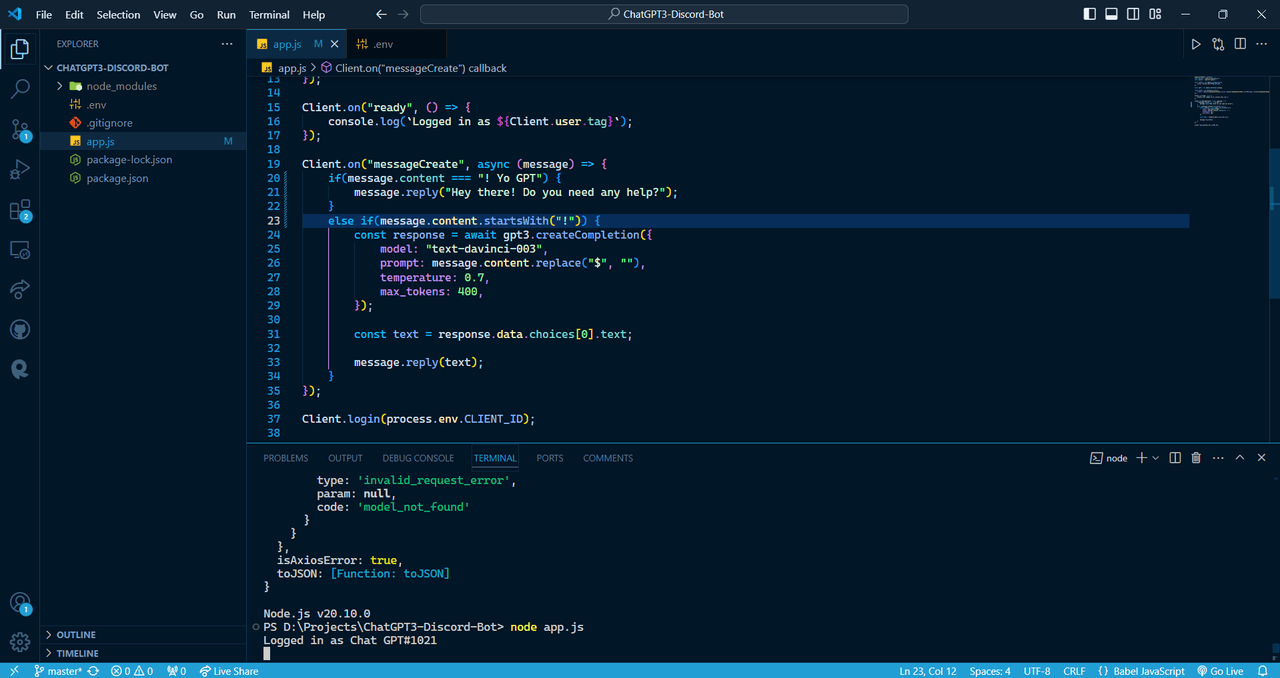This screenshot has height=678, width=1280.
Task: Open the Extensions view
Action: (x=20, y=210)
